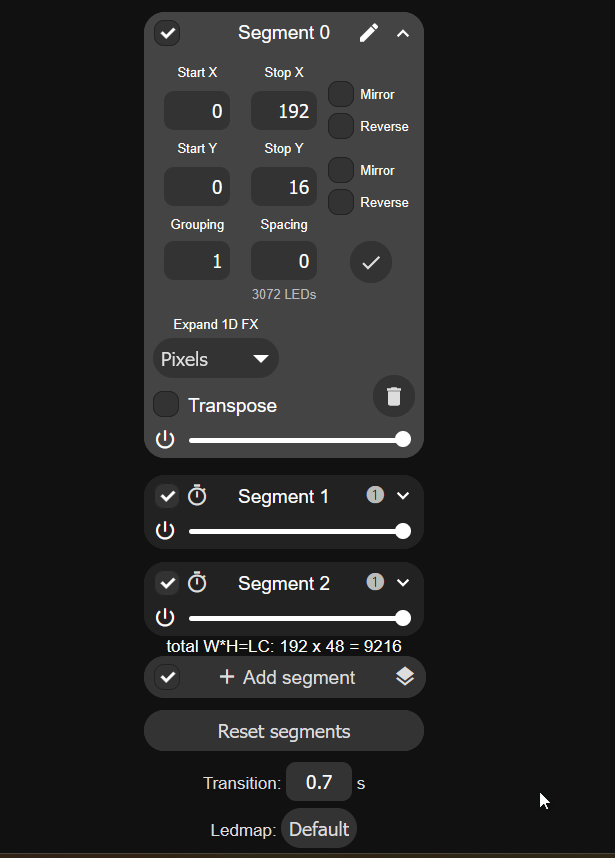Click the stopwatch icon on Segment 1
615x858 pixels.
tap(197, 496)
